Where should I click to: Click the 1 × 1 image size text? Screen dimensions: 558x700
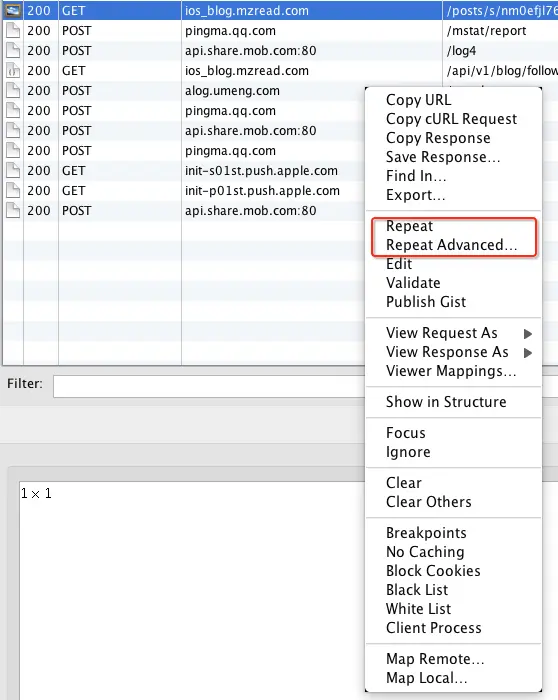[36, 493]
